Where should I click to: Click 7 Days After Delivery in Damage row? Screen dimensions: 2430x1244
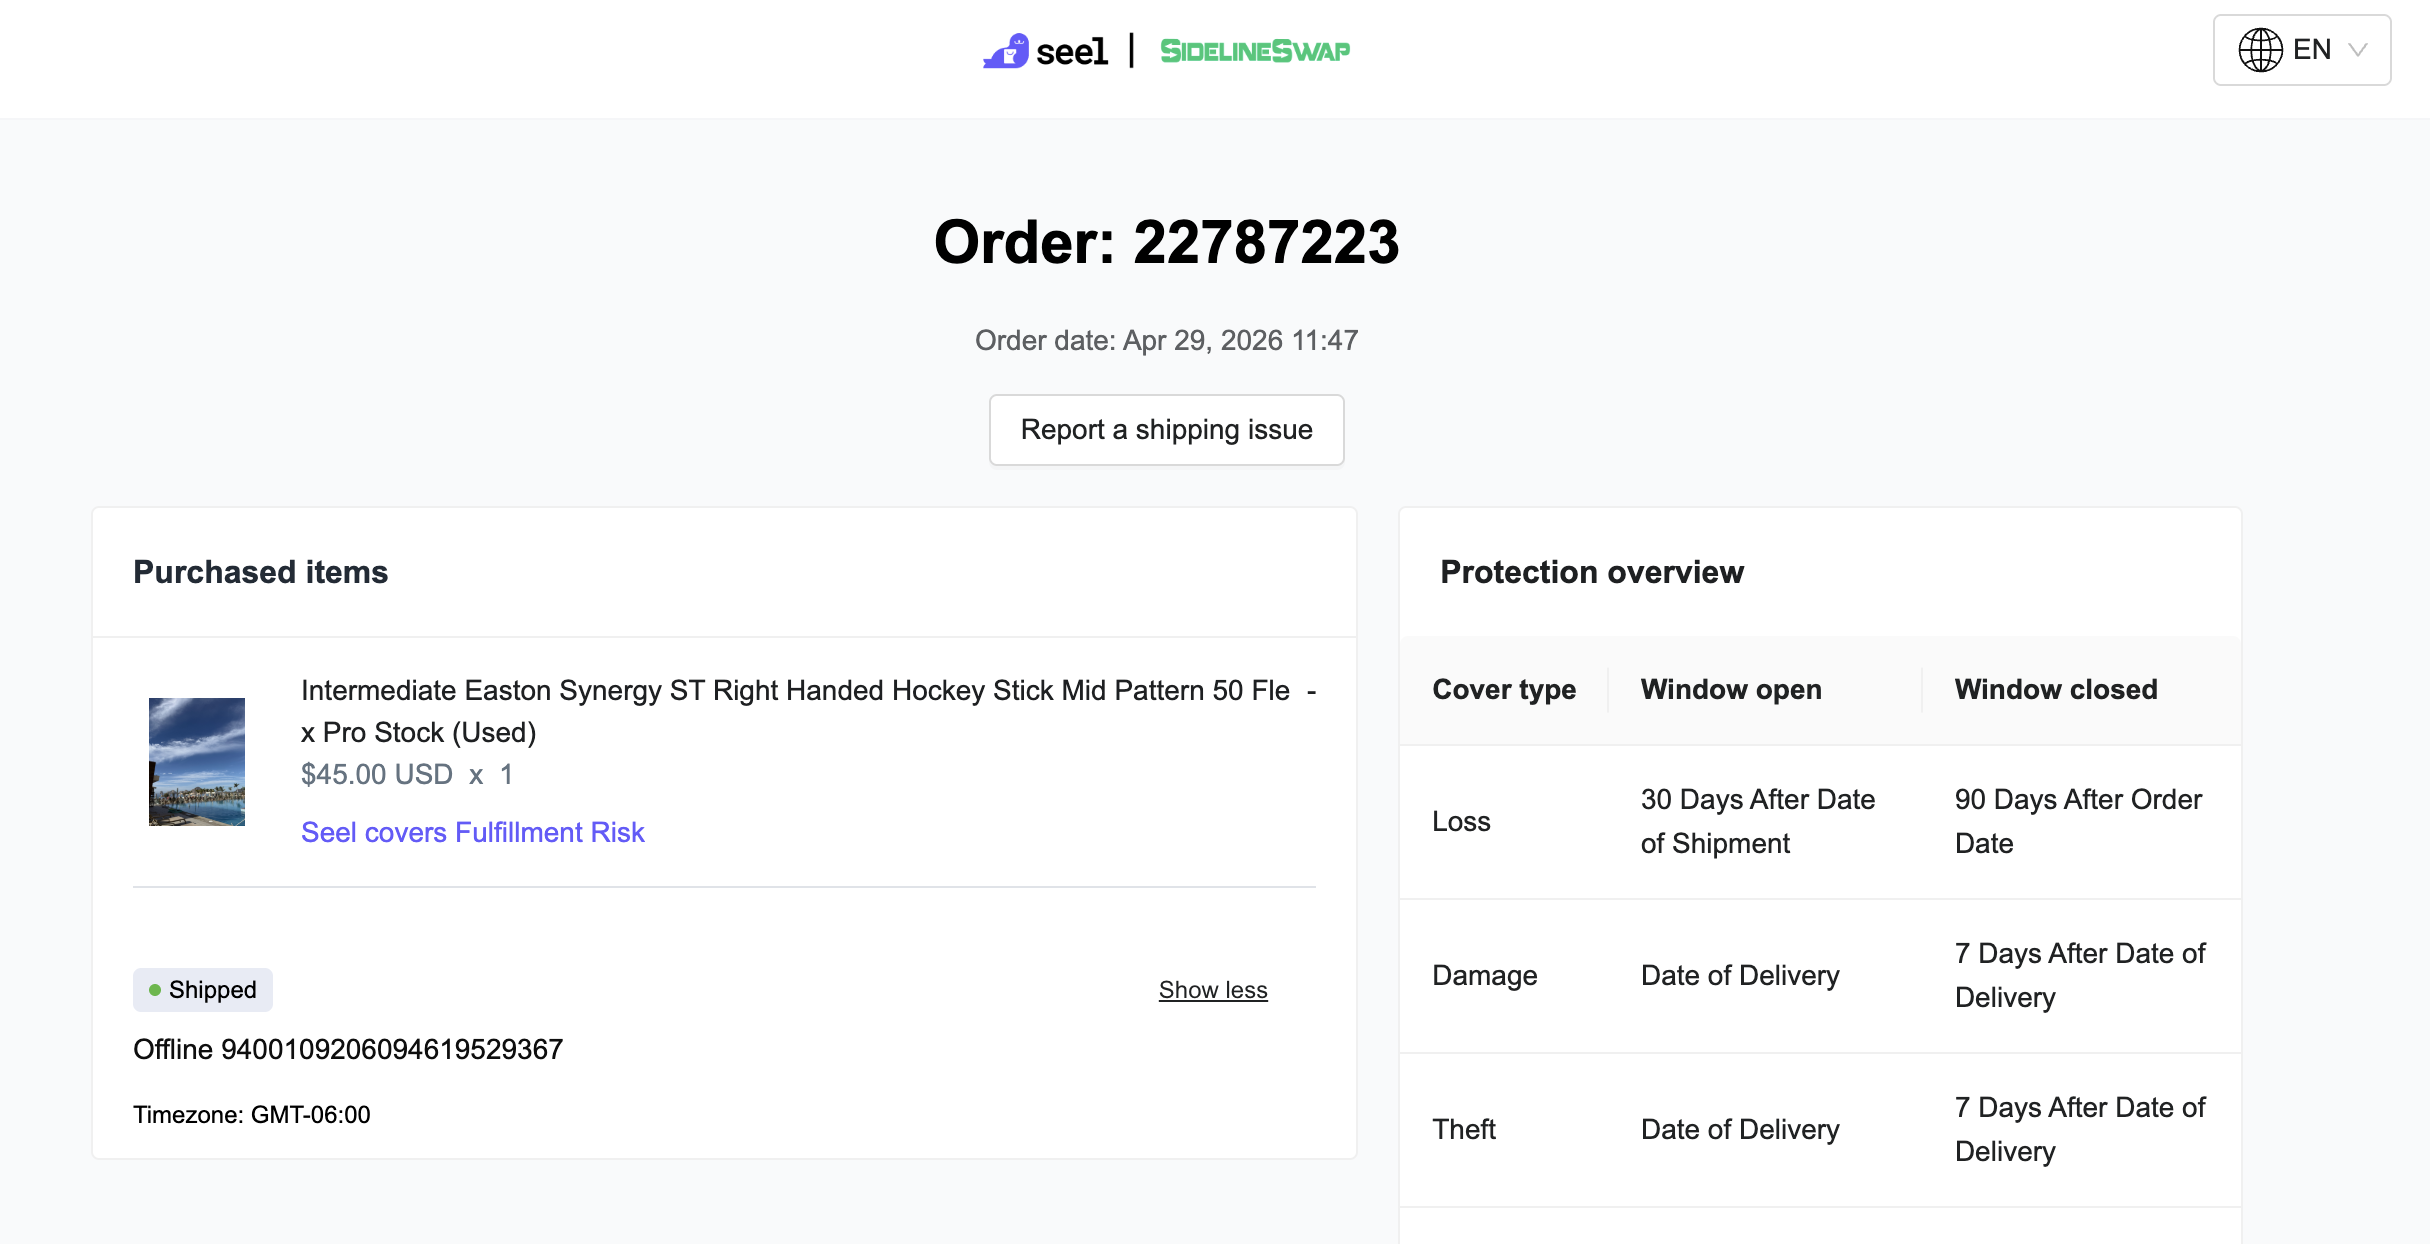point(2080,976)
